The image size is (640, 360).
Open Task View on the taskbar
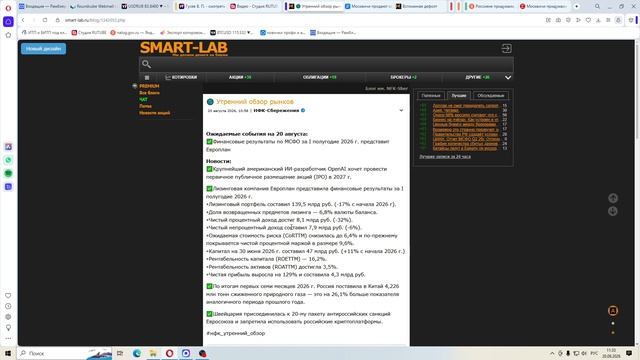click(120, 353)
